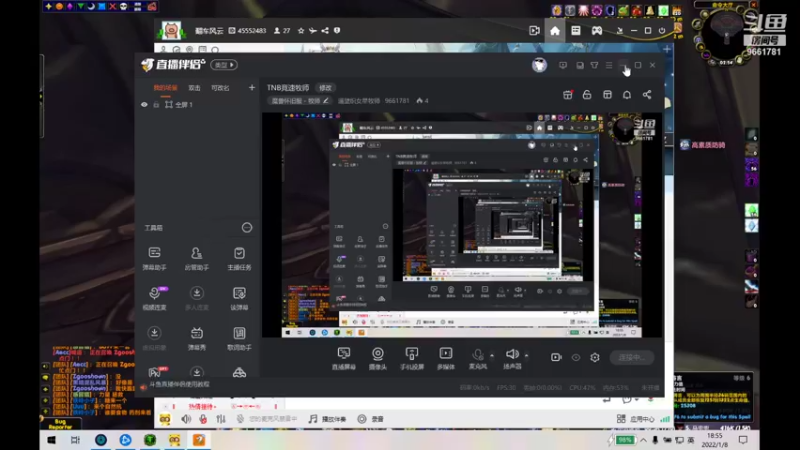
Task: Switch to the third scene tab
Action: coord(220,88)
